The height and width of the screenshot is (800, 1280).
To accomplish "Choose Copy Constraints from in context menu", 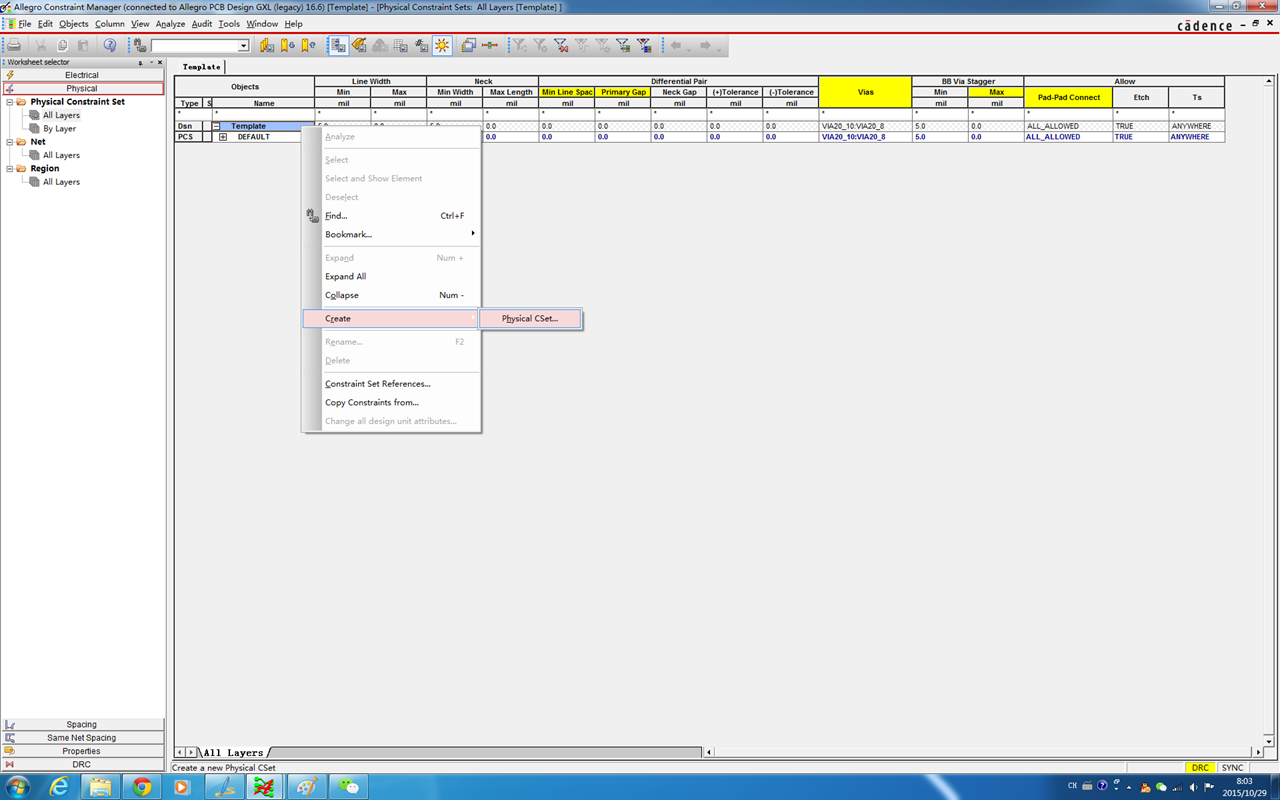I will [x=391, y=403].
